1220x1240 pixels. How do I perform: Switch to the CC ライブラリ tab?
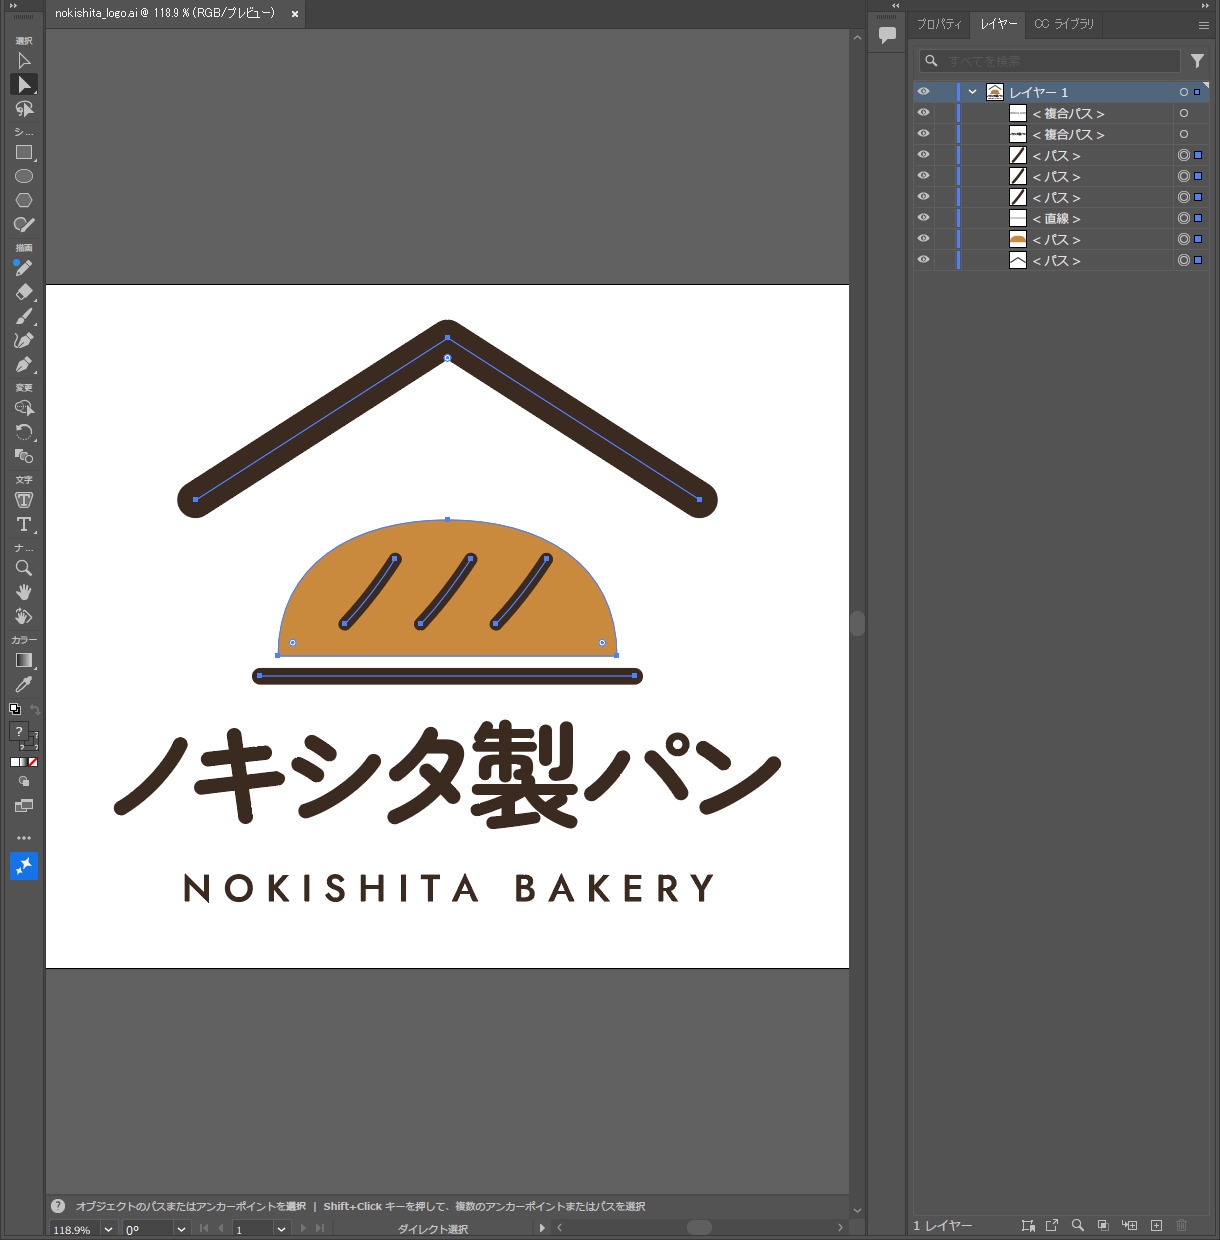coord(1064,24)
